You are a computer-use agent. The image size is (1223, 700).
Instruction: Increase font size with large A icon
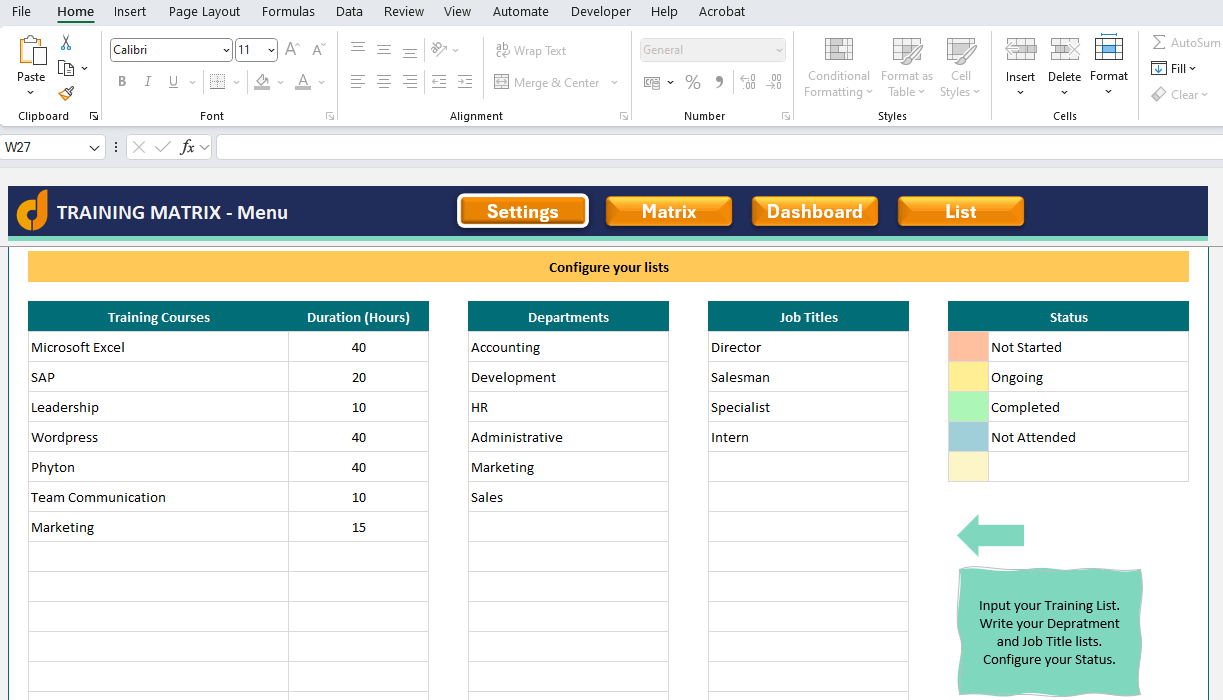click(x=292, y=49)
